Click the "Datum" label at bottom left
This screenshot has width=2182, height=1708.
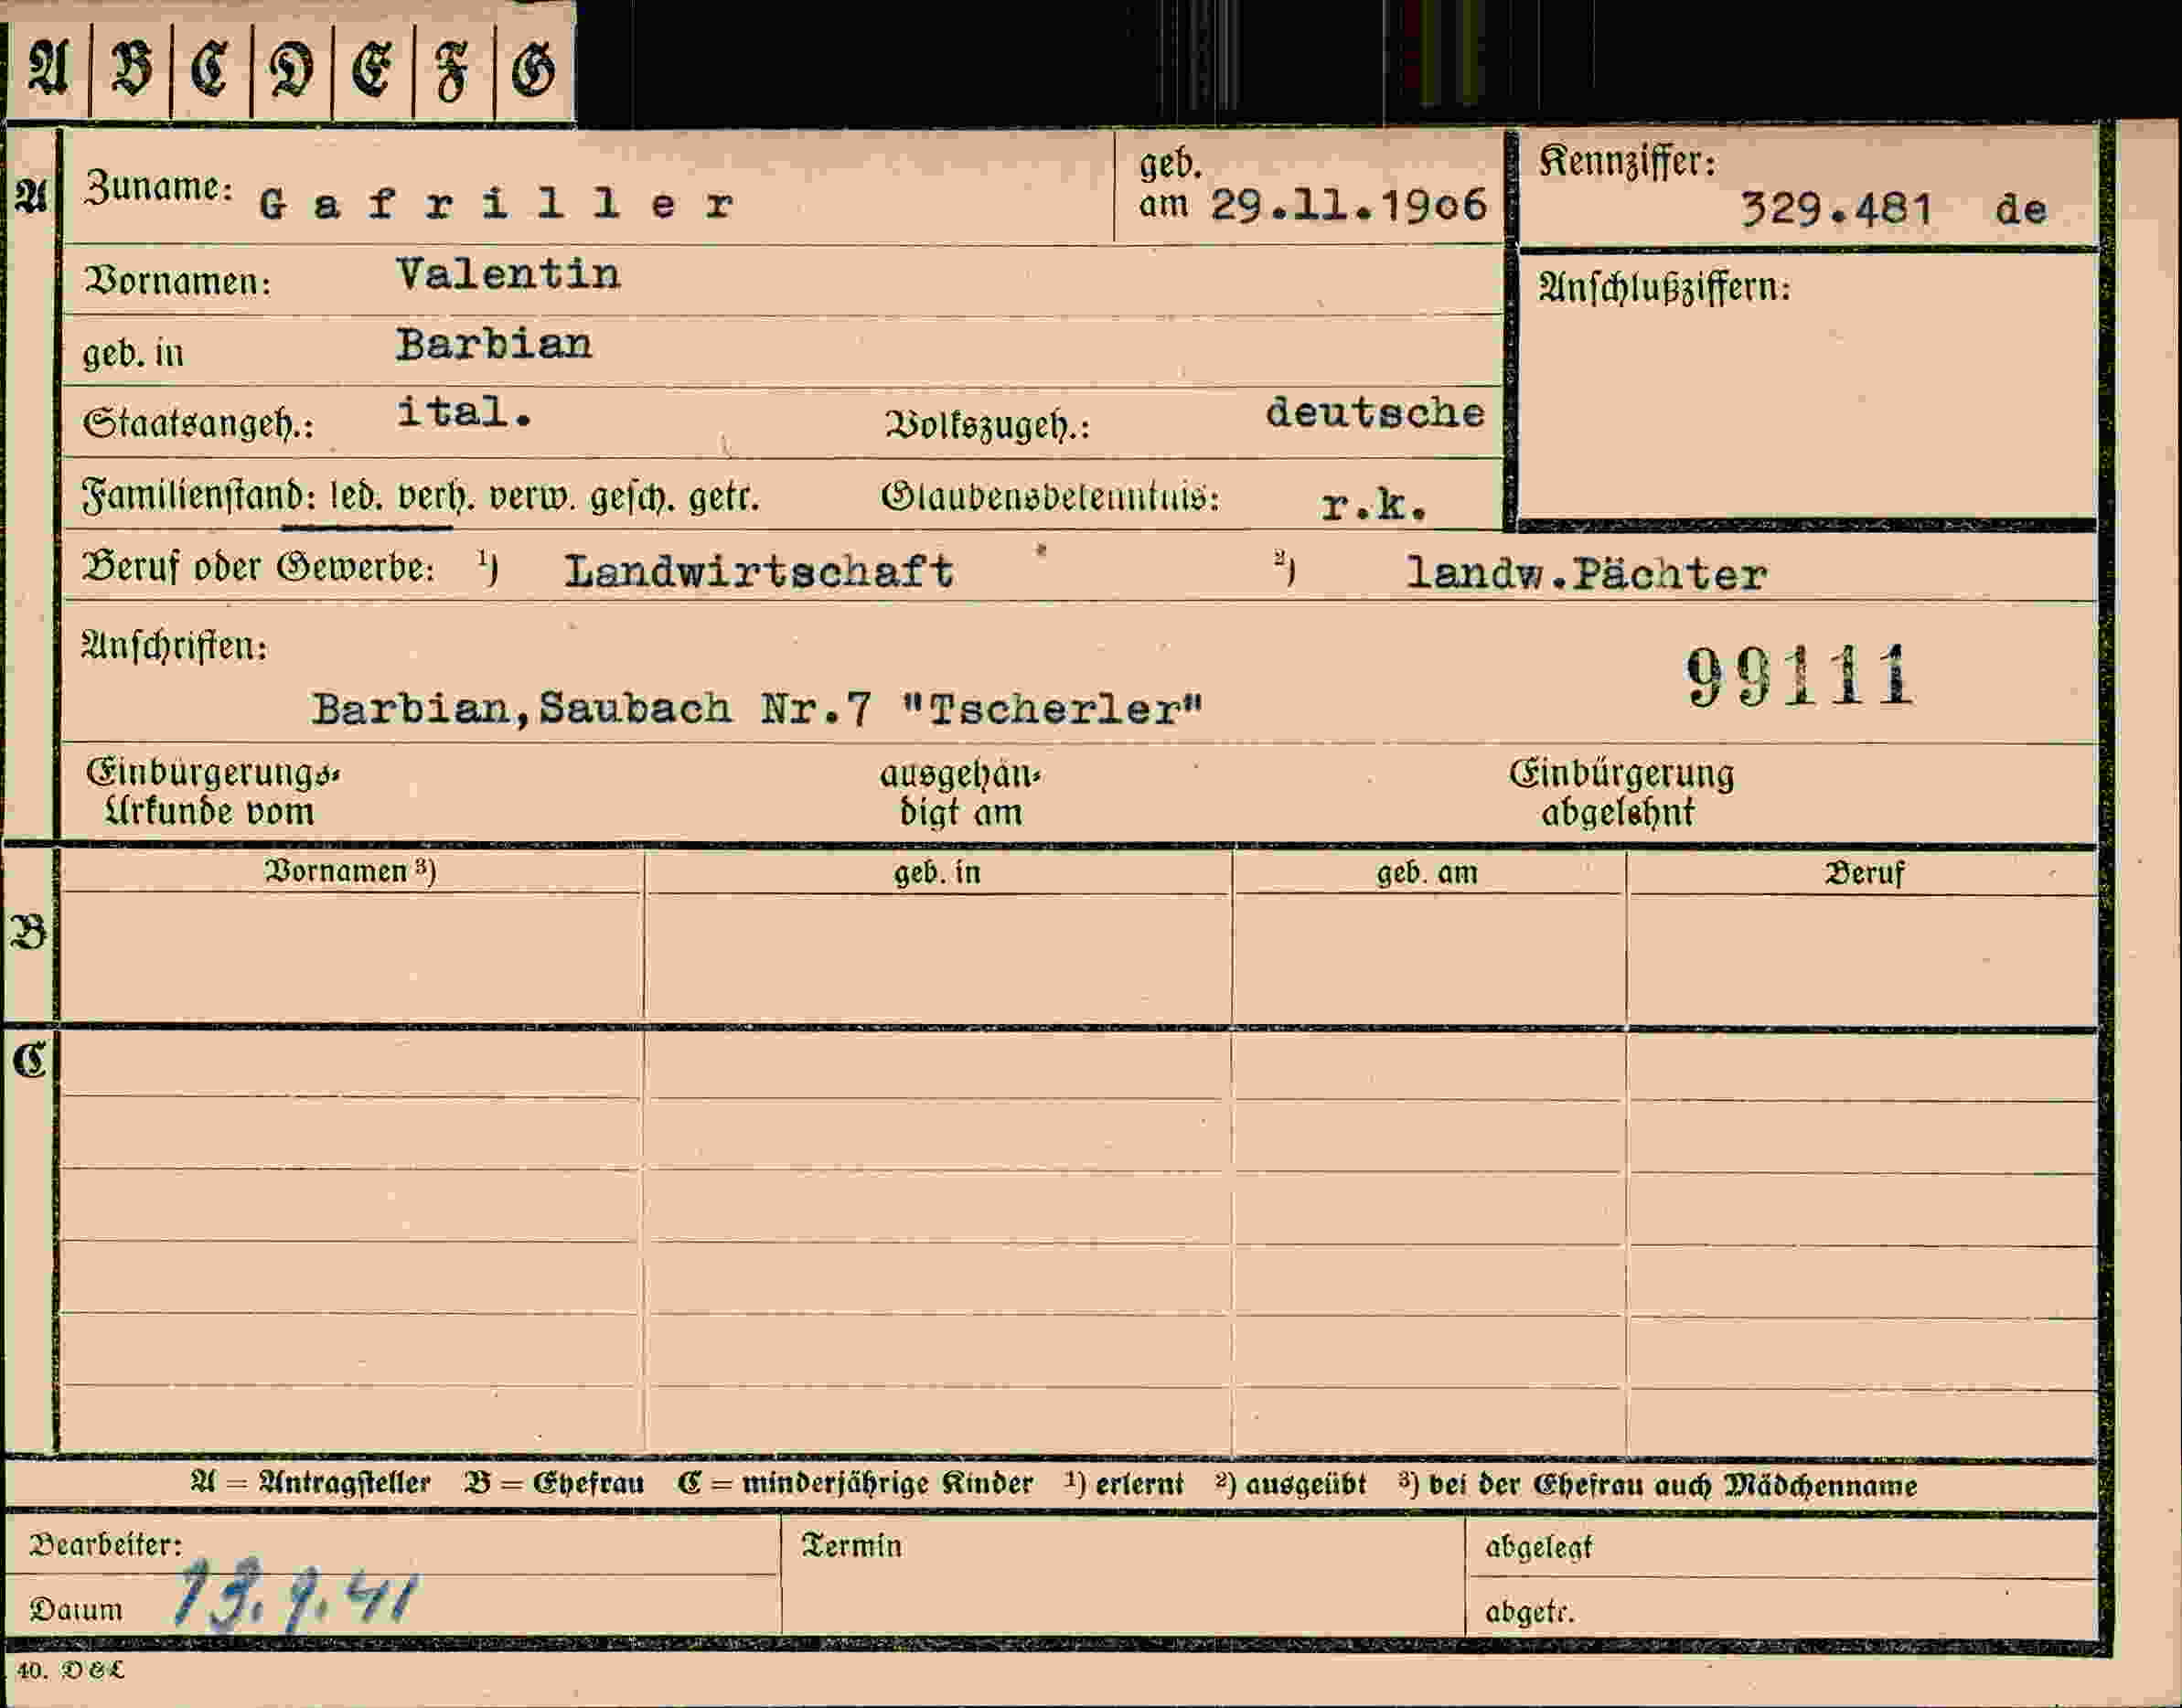[x=76, y=1609]
